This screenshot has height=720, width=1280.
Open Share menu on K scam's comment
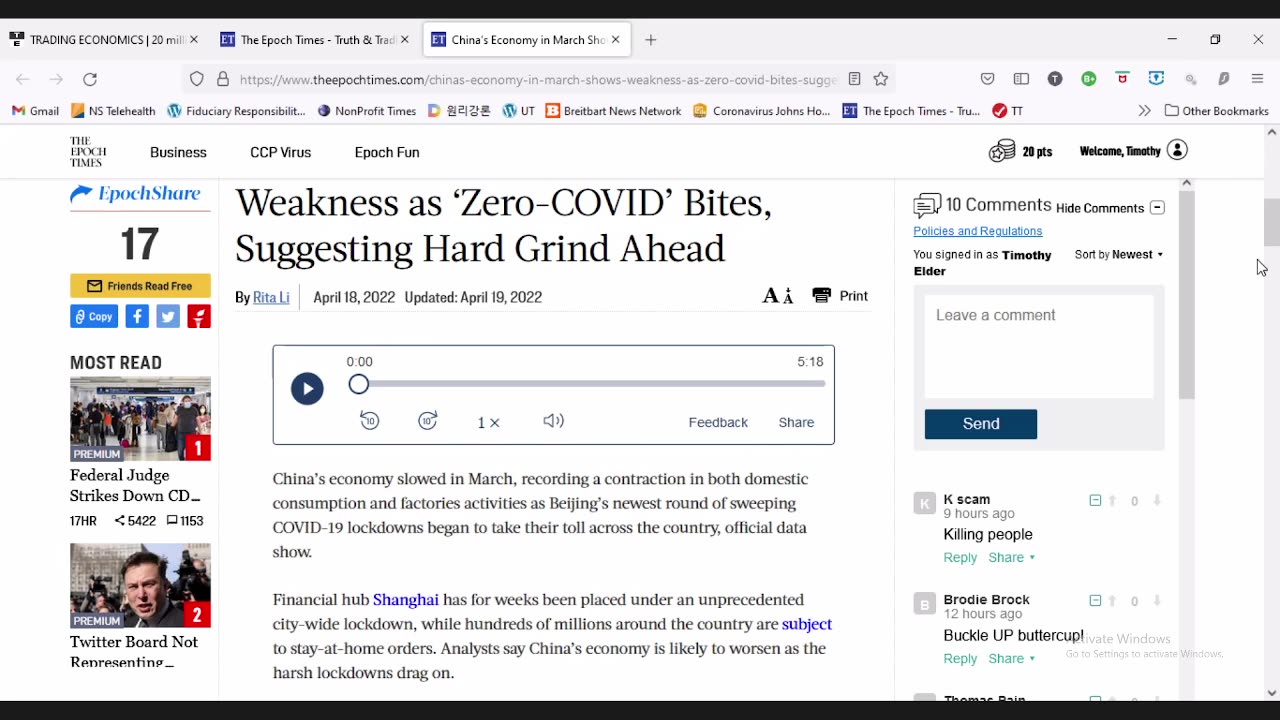tap(1012, 557)
